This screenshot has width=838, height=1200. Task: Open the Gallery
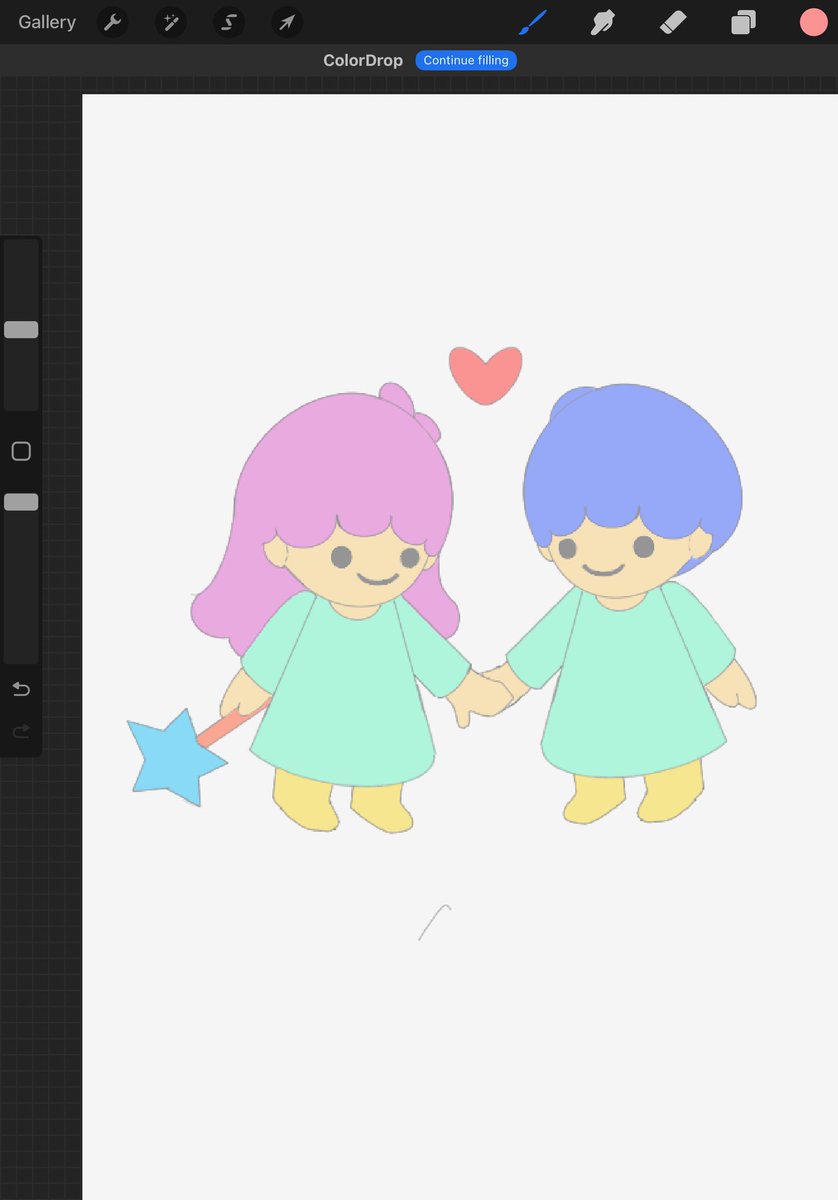47,22
